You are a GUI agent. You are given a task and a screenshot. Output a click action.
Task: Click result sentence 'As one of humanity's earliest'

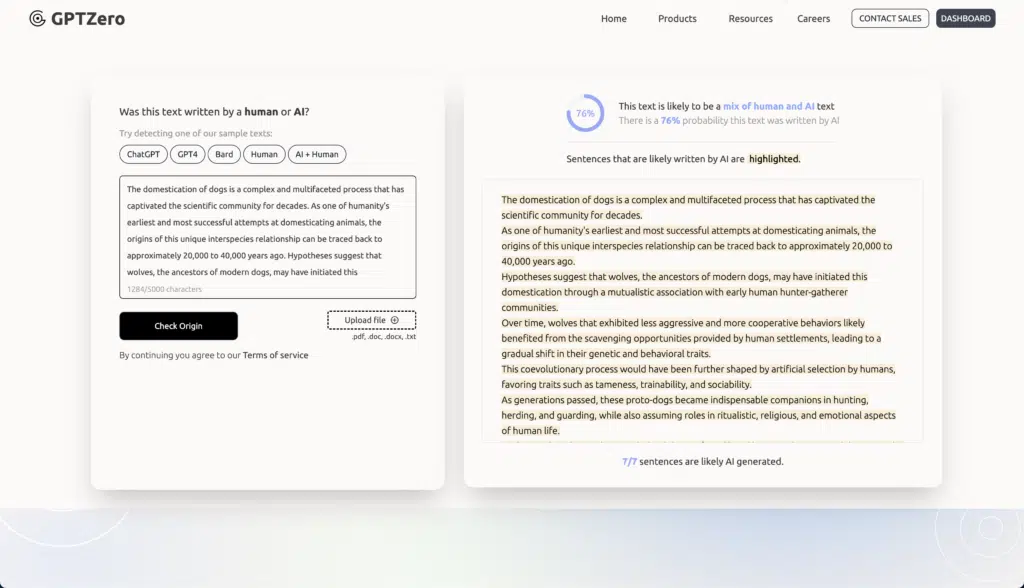(697, 246)
